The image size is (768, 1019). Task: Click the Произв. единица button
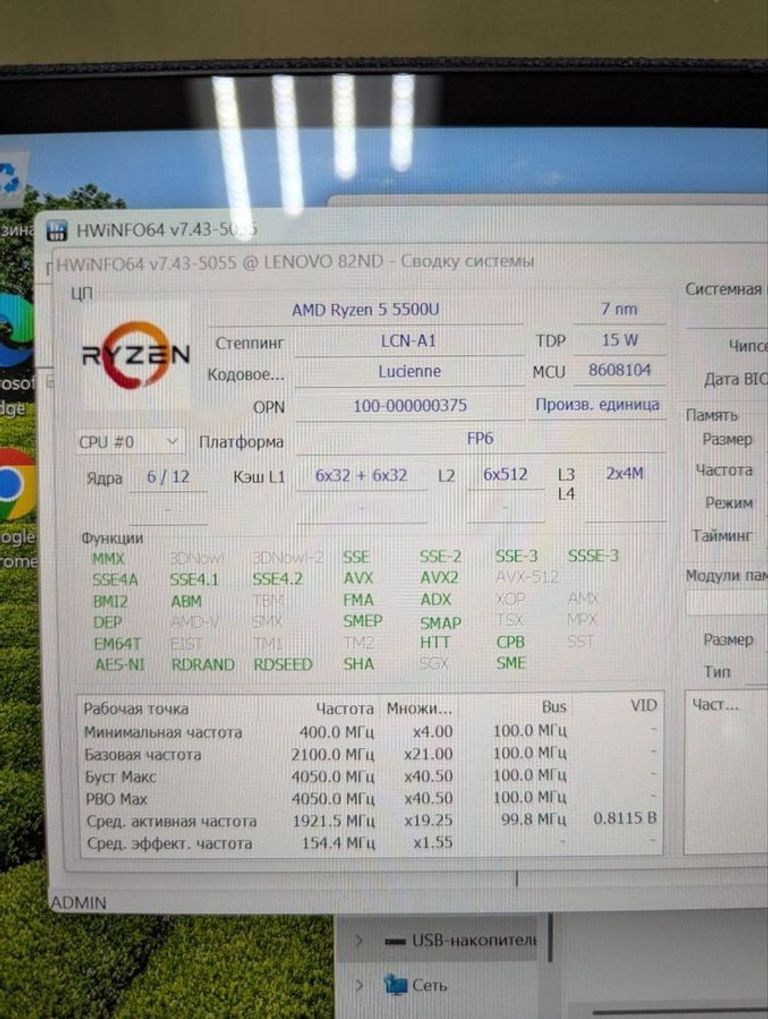point(597,405)
